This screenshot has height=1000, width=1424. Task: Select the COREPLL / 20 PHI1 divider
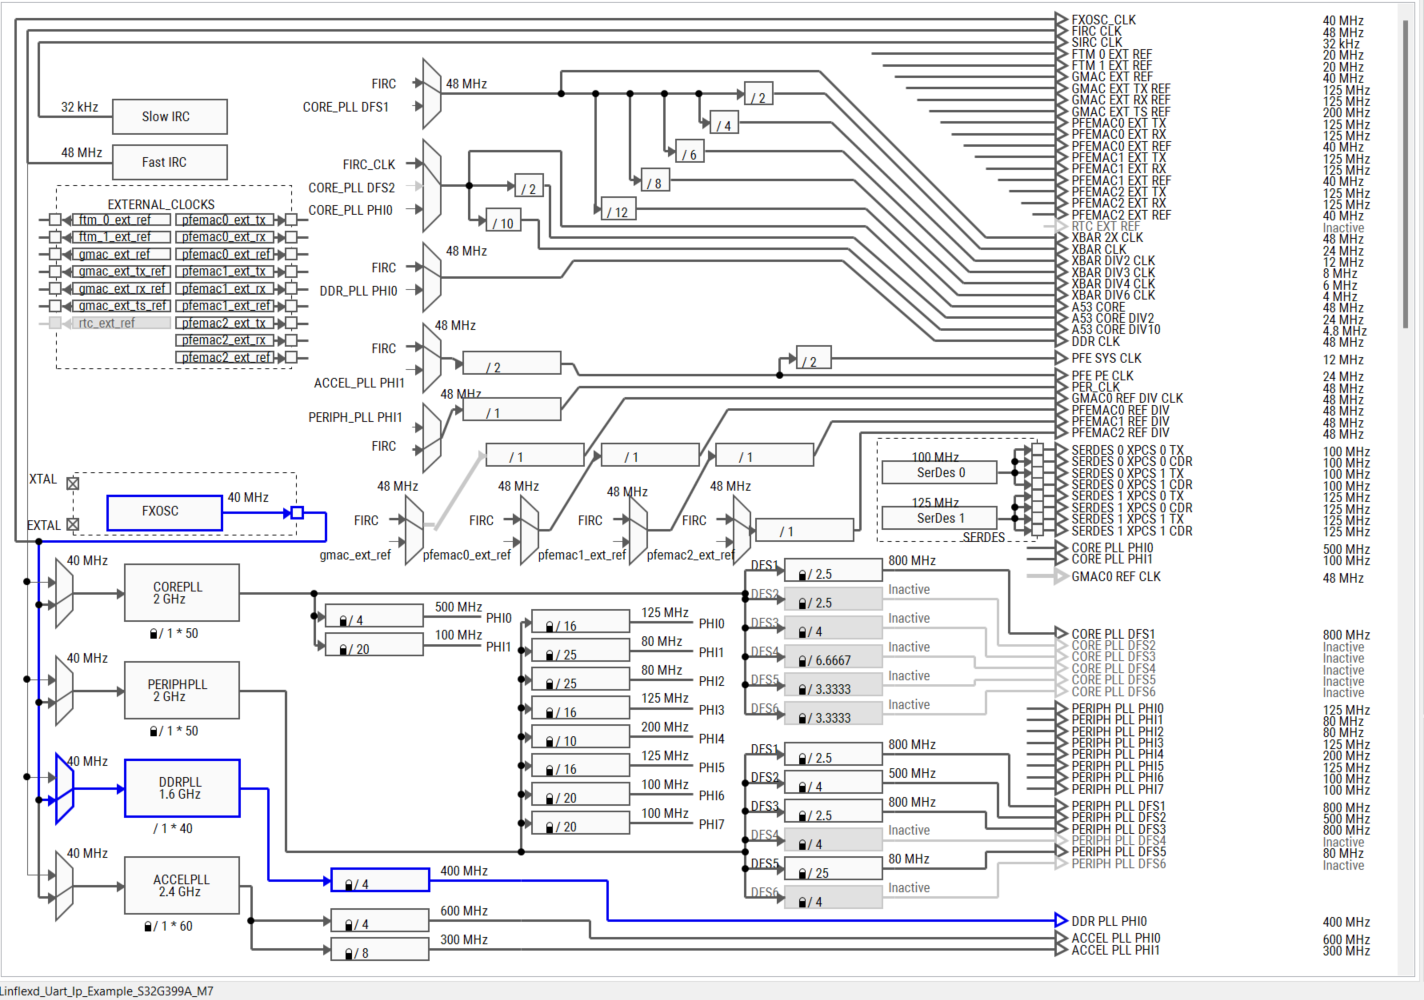[x=375, y=645]
